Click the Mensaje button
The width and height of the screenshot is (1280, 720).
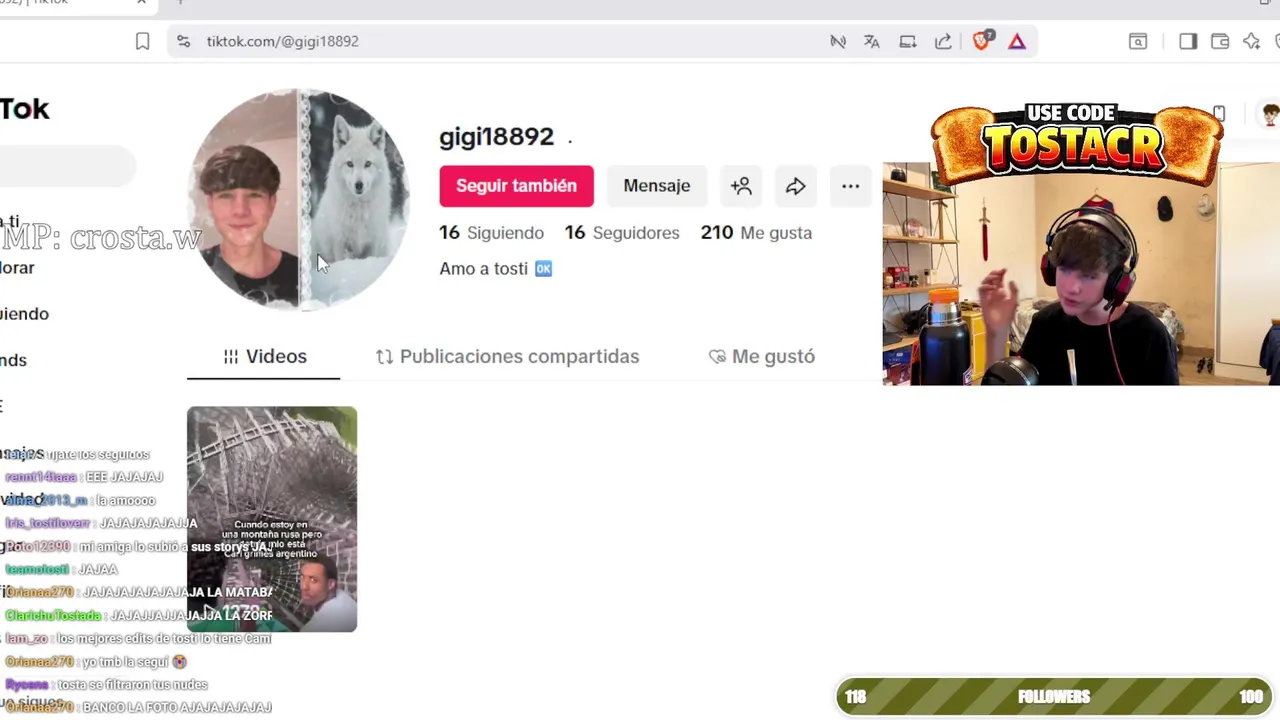pos(657,186)
